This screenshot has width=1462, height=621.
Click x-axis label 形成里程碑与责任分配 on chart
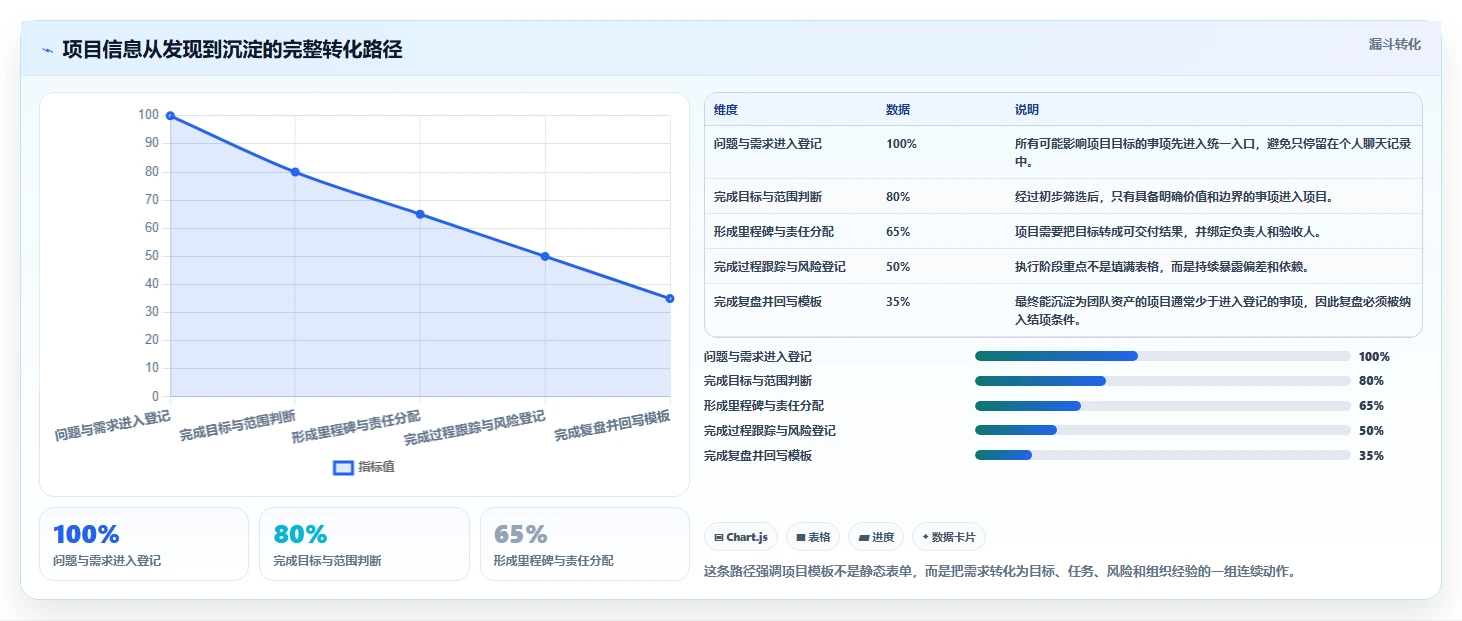click(356, 425)
